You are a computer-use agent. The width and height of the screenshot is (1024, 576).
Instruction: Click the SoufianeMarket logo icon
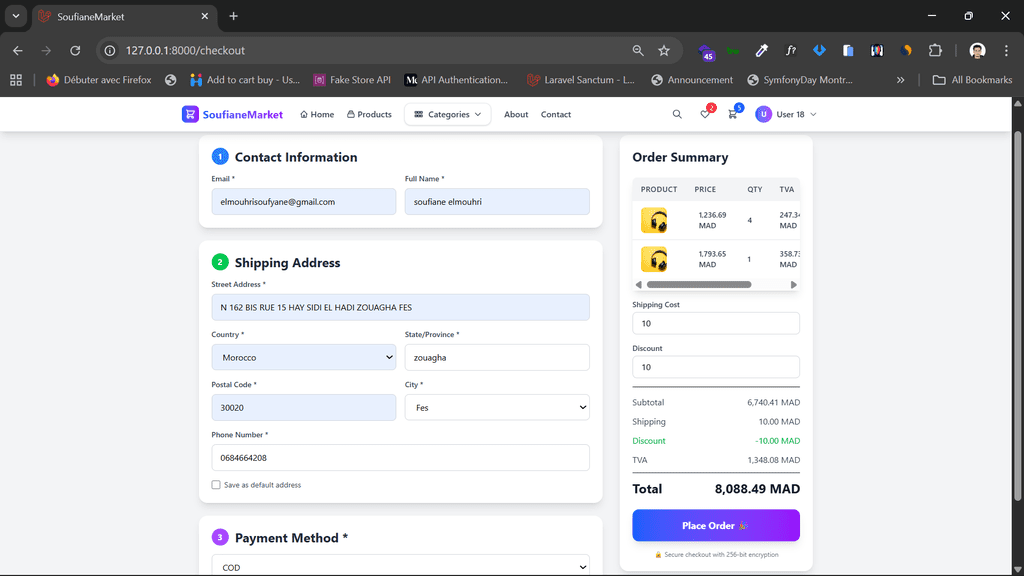click(x=190, y=114)
